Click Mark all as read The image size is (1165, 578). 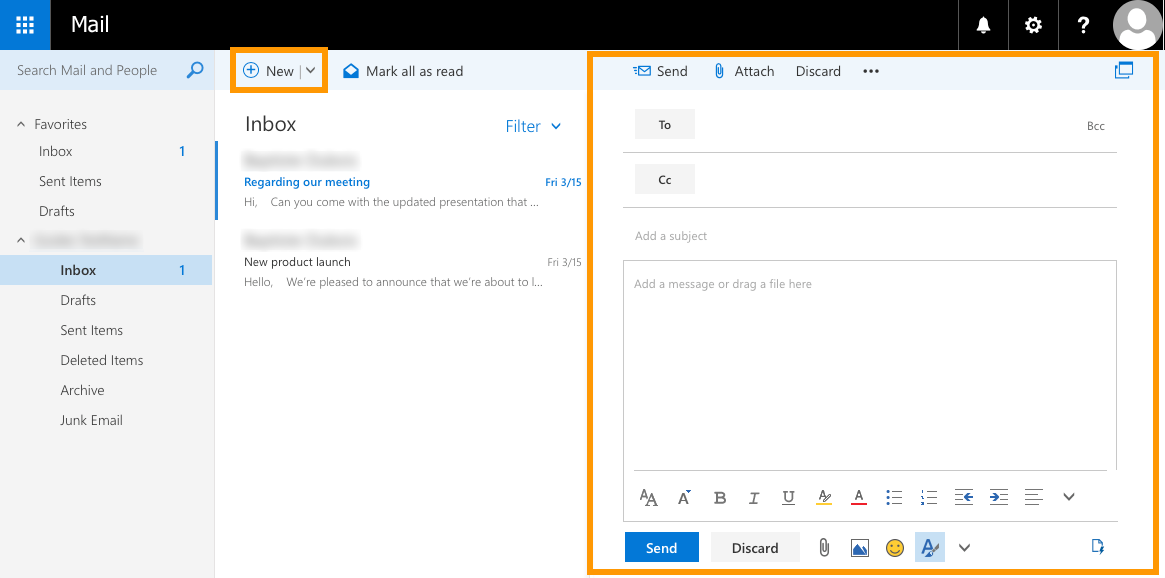coord(403,71)
